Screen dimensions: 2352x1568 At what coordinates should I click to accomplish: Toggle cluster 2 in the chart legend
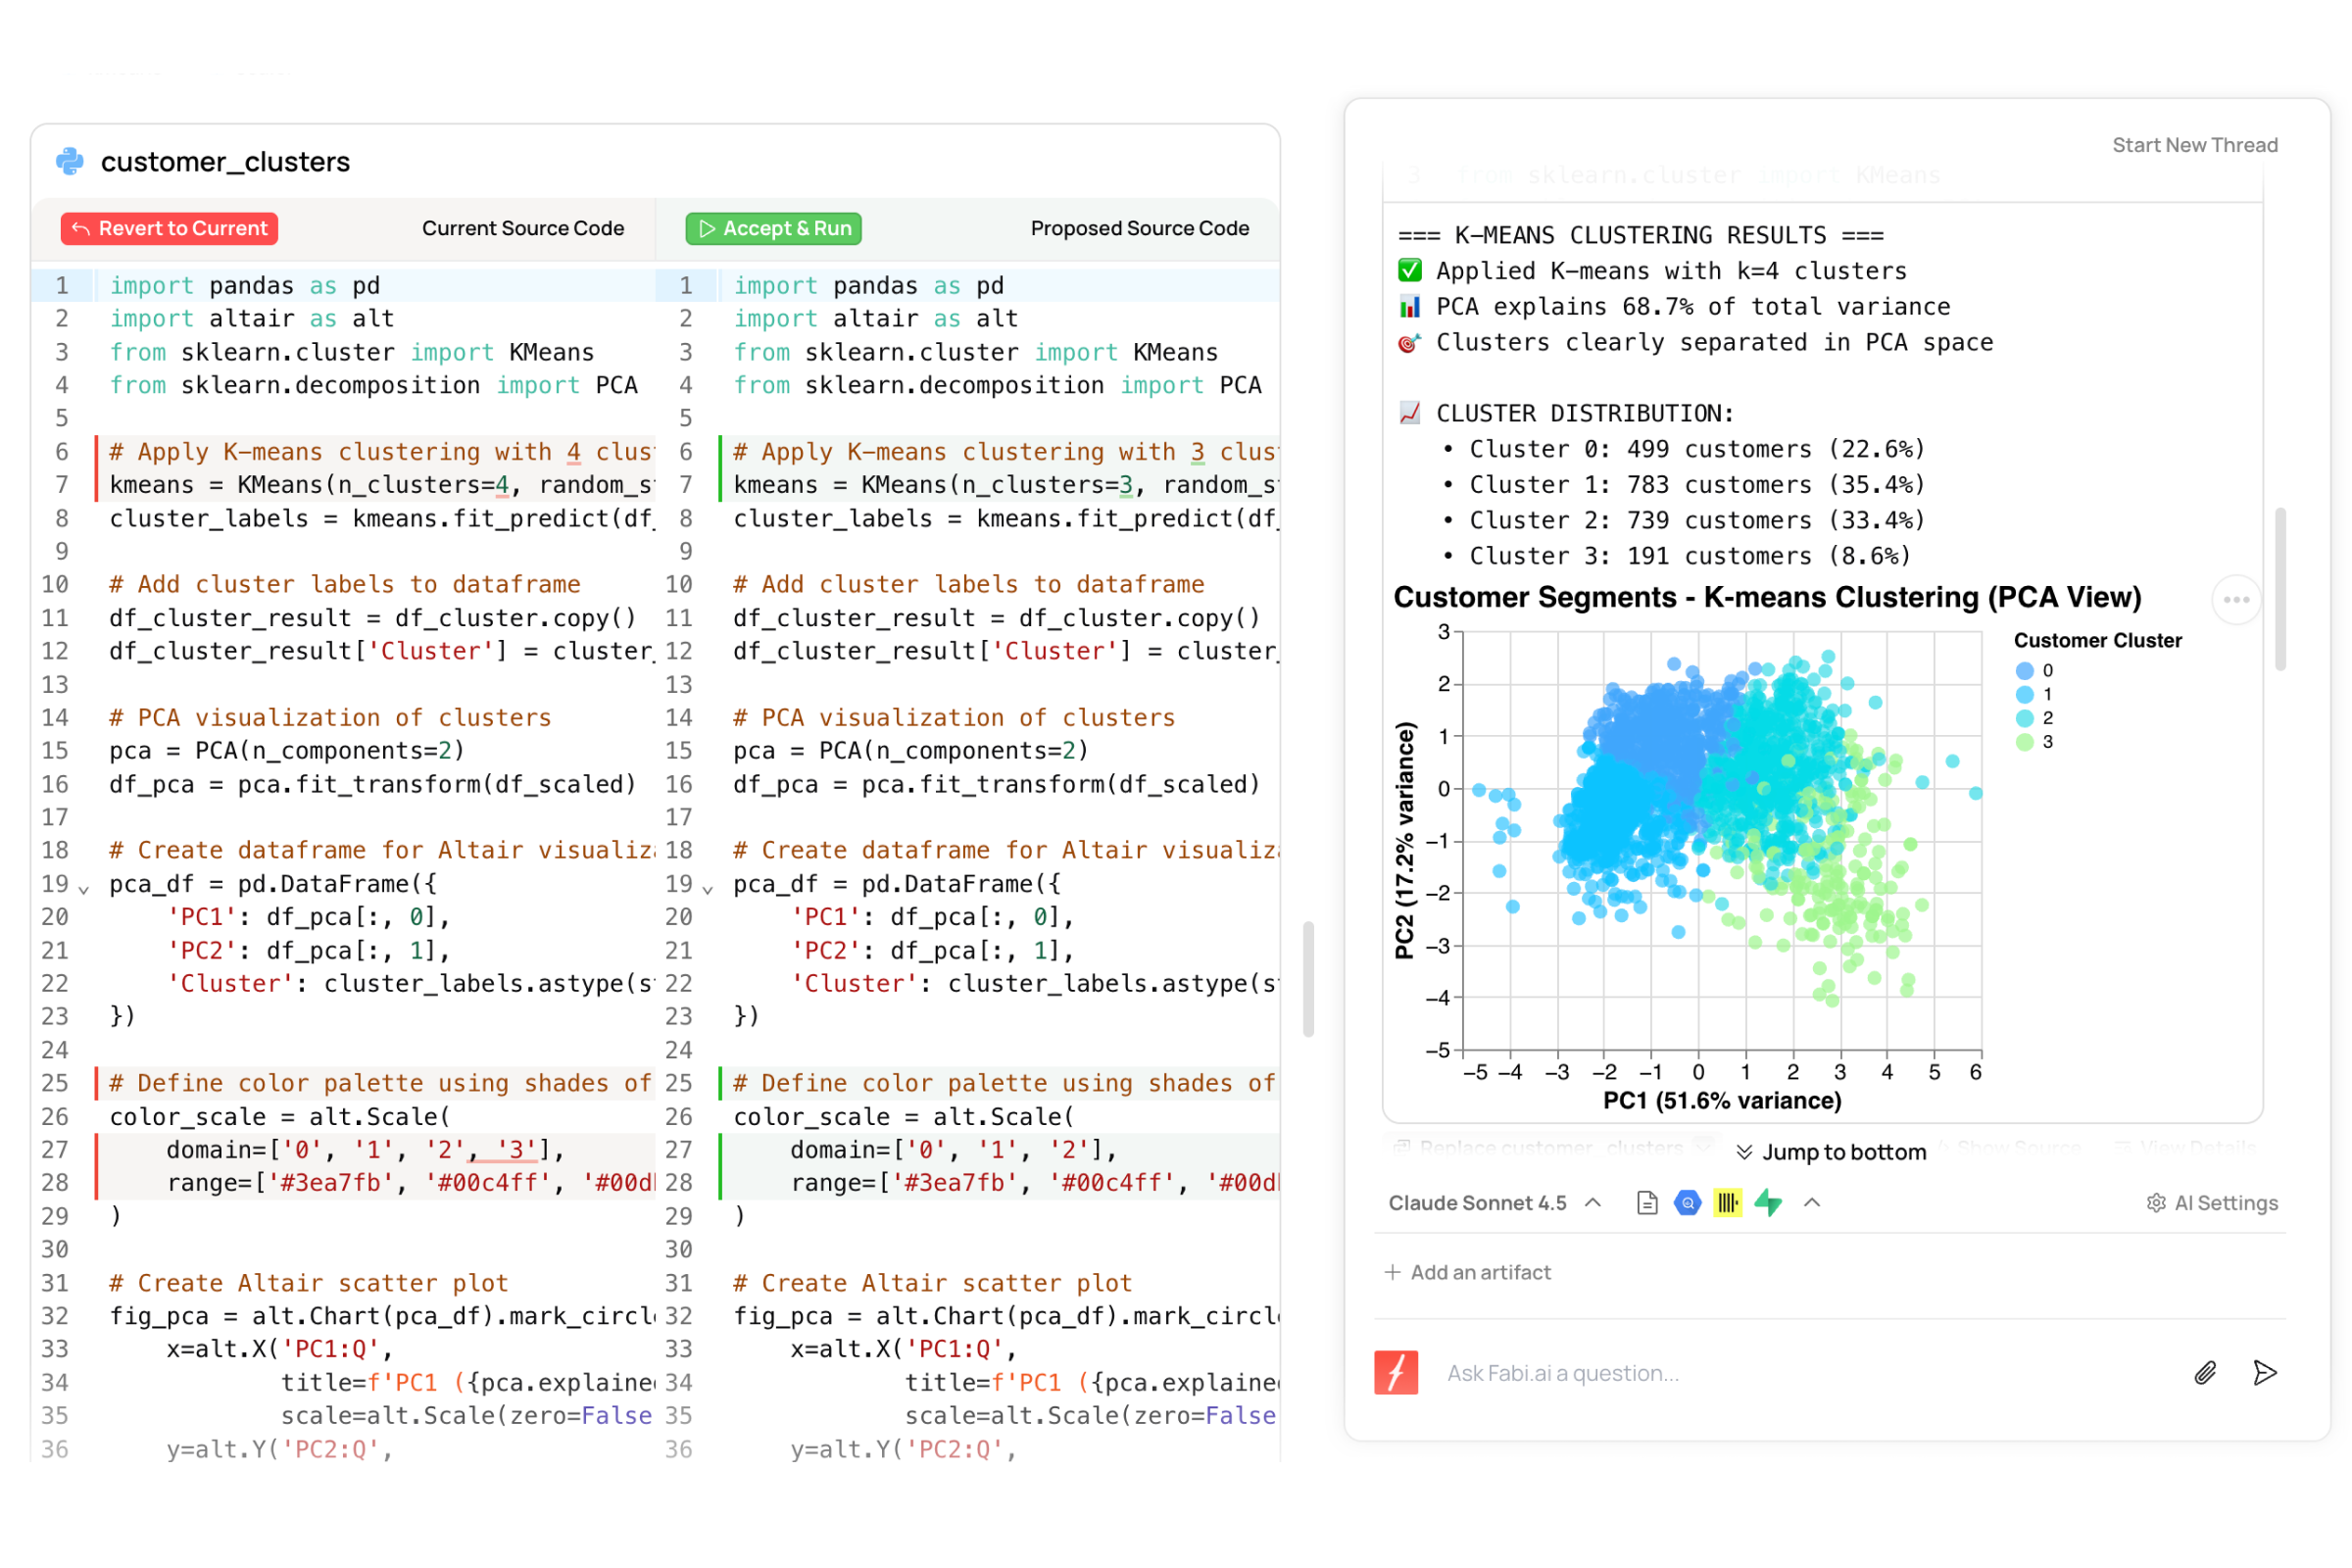tap(2025, 718)
